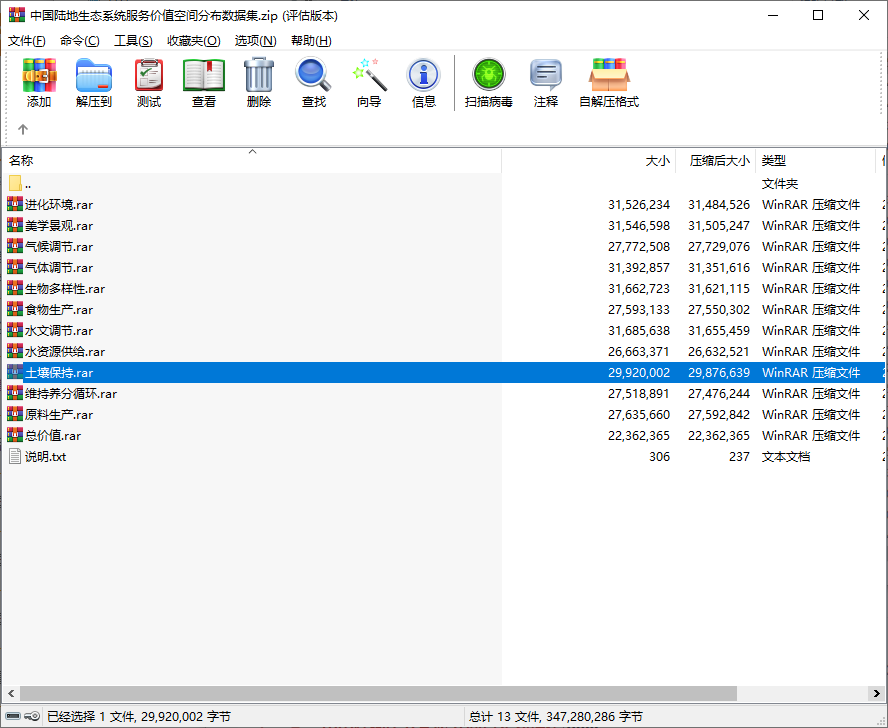Open the Favorites (收藏夹) menu
Viewport: 888px width, 728px height.
tap(194, 41)
